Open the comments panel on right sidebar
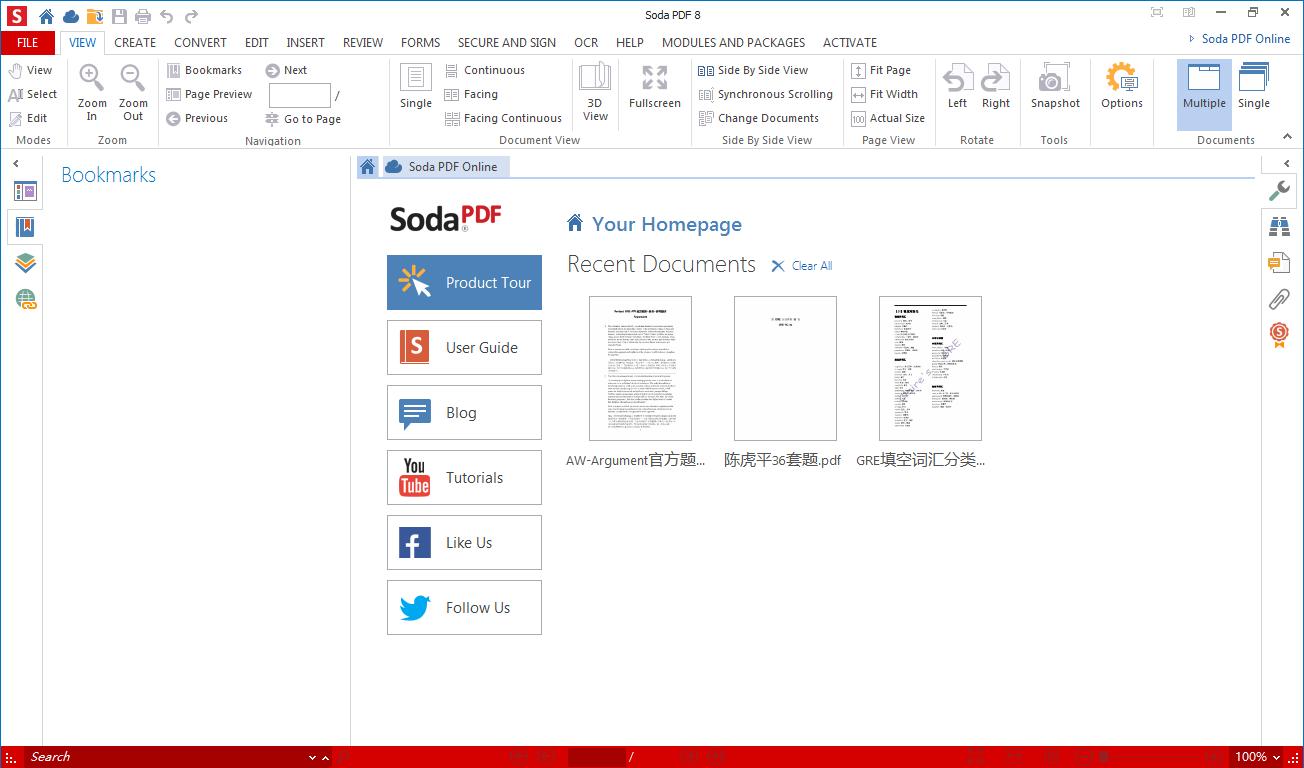The width and height of the screenshot is (1304, 768). [x=1279, y=263]
